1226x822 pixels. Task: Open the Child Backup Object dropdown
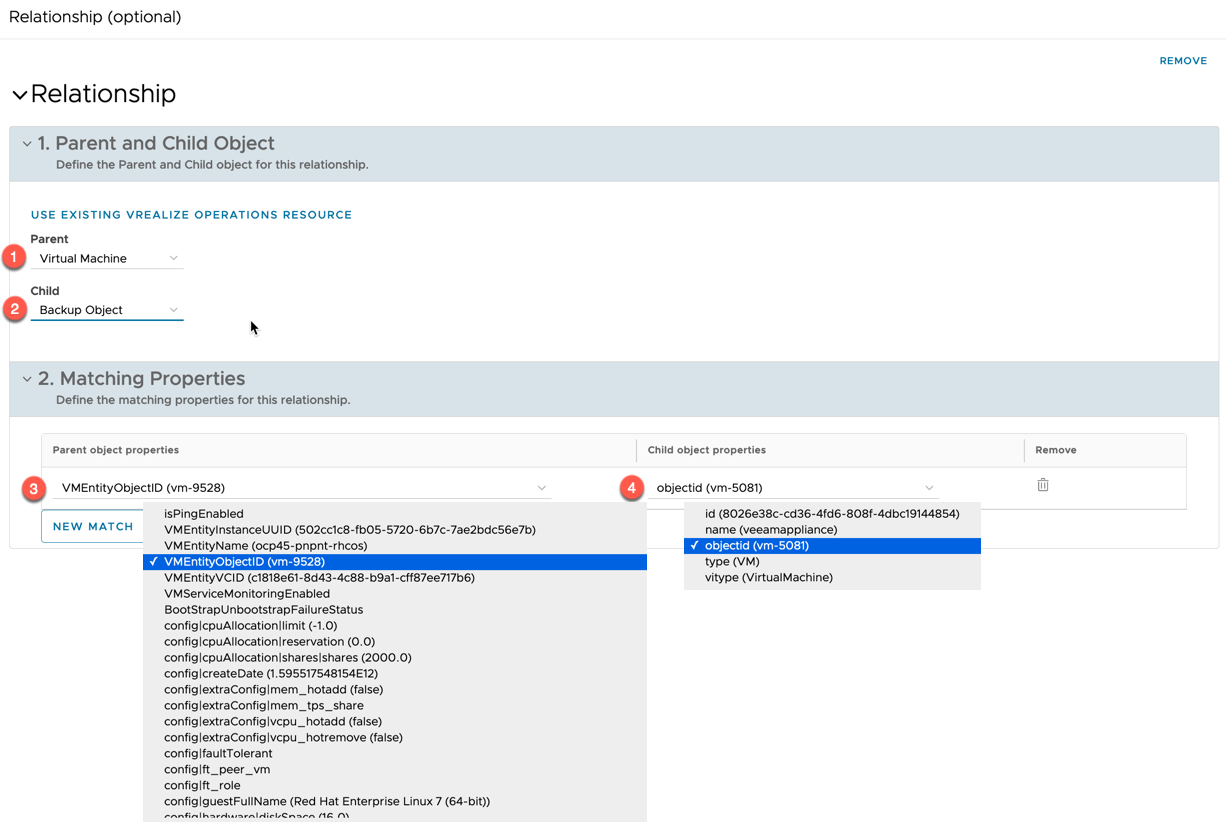coord(107,310)
